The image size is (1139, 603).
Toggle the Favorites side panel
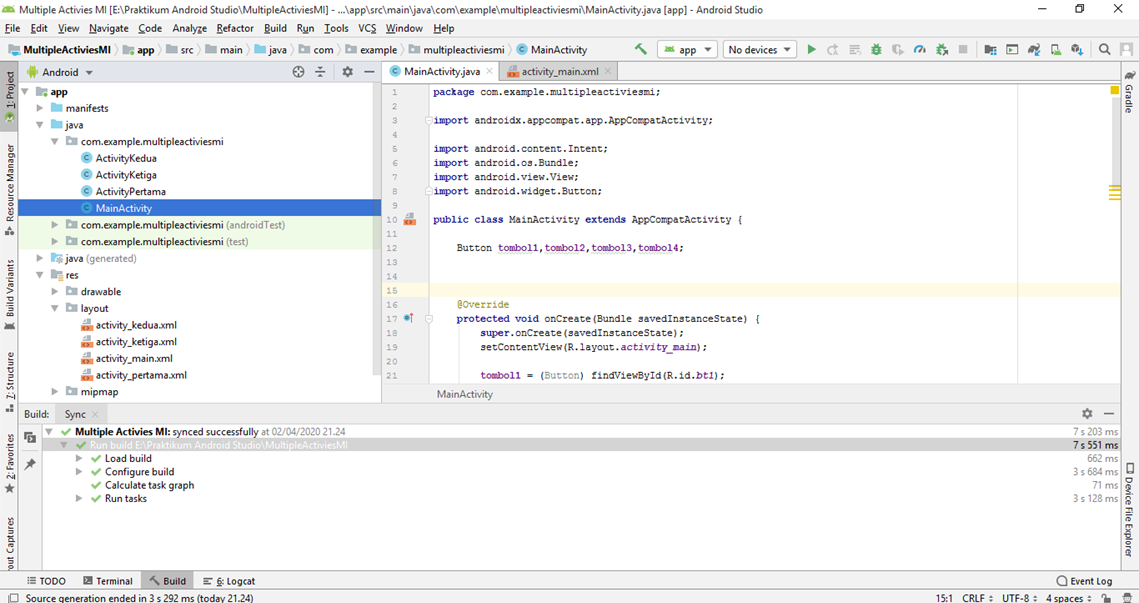pyautogui.click(x=9, y=464)
